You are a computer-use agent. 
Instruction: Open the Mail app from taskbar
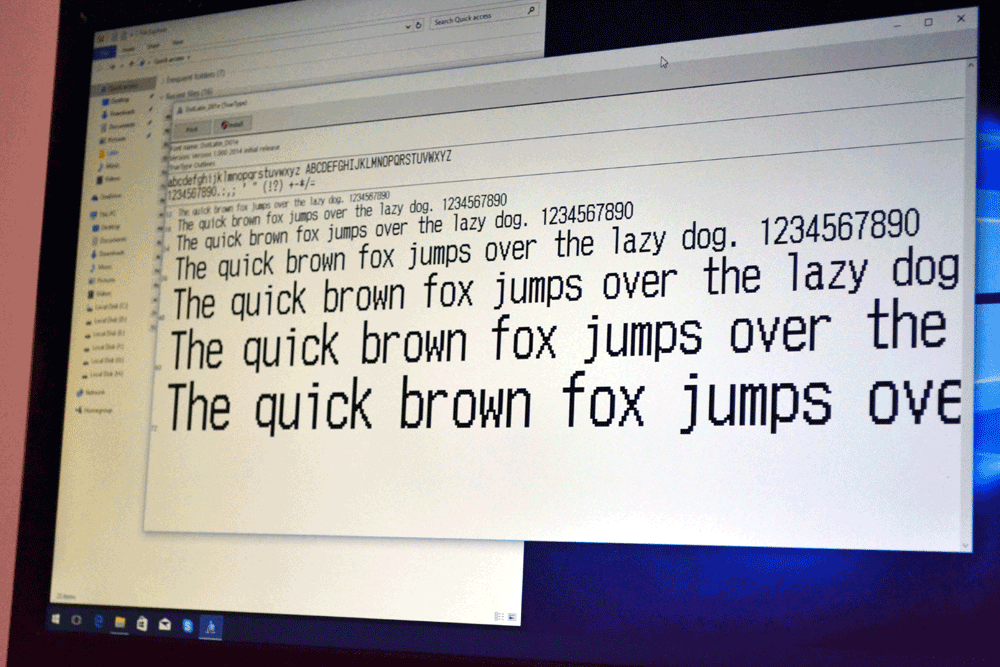(165, 625)
